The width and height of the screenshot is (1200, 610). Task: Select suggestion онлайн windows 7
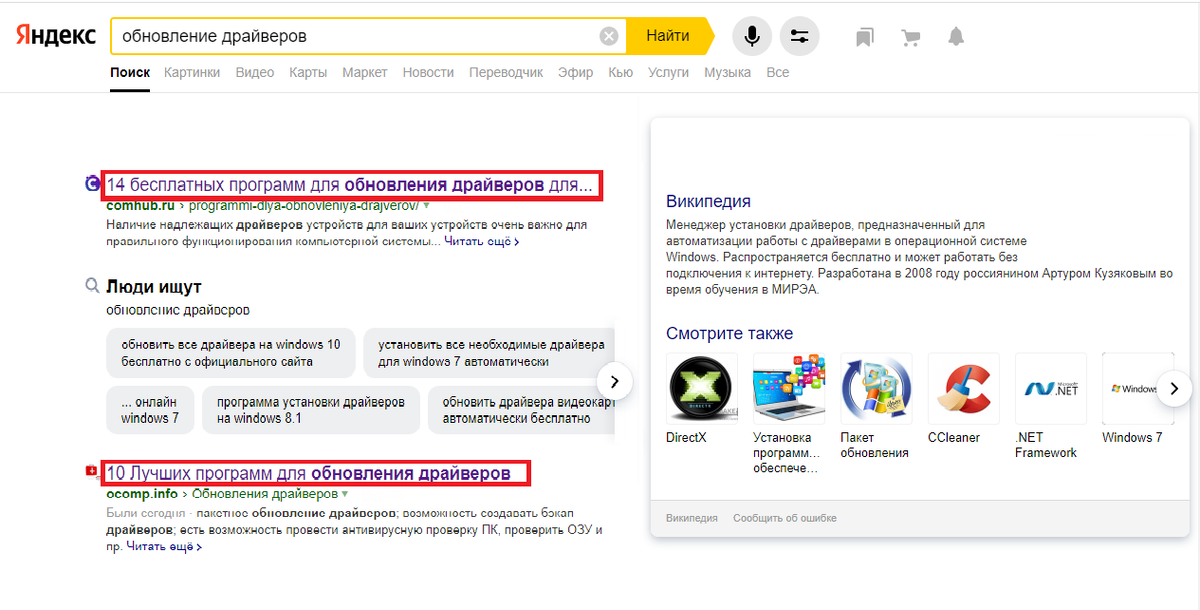[x=150, y=410]
